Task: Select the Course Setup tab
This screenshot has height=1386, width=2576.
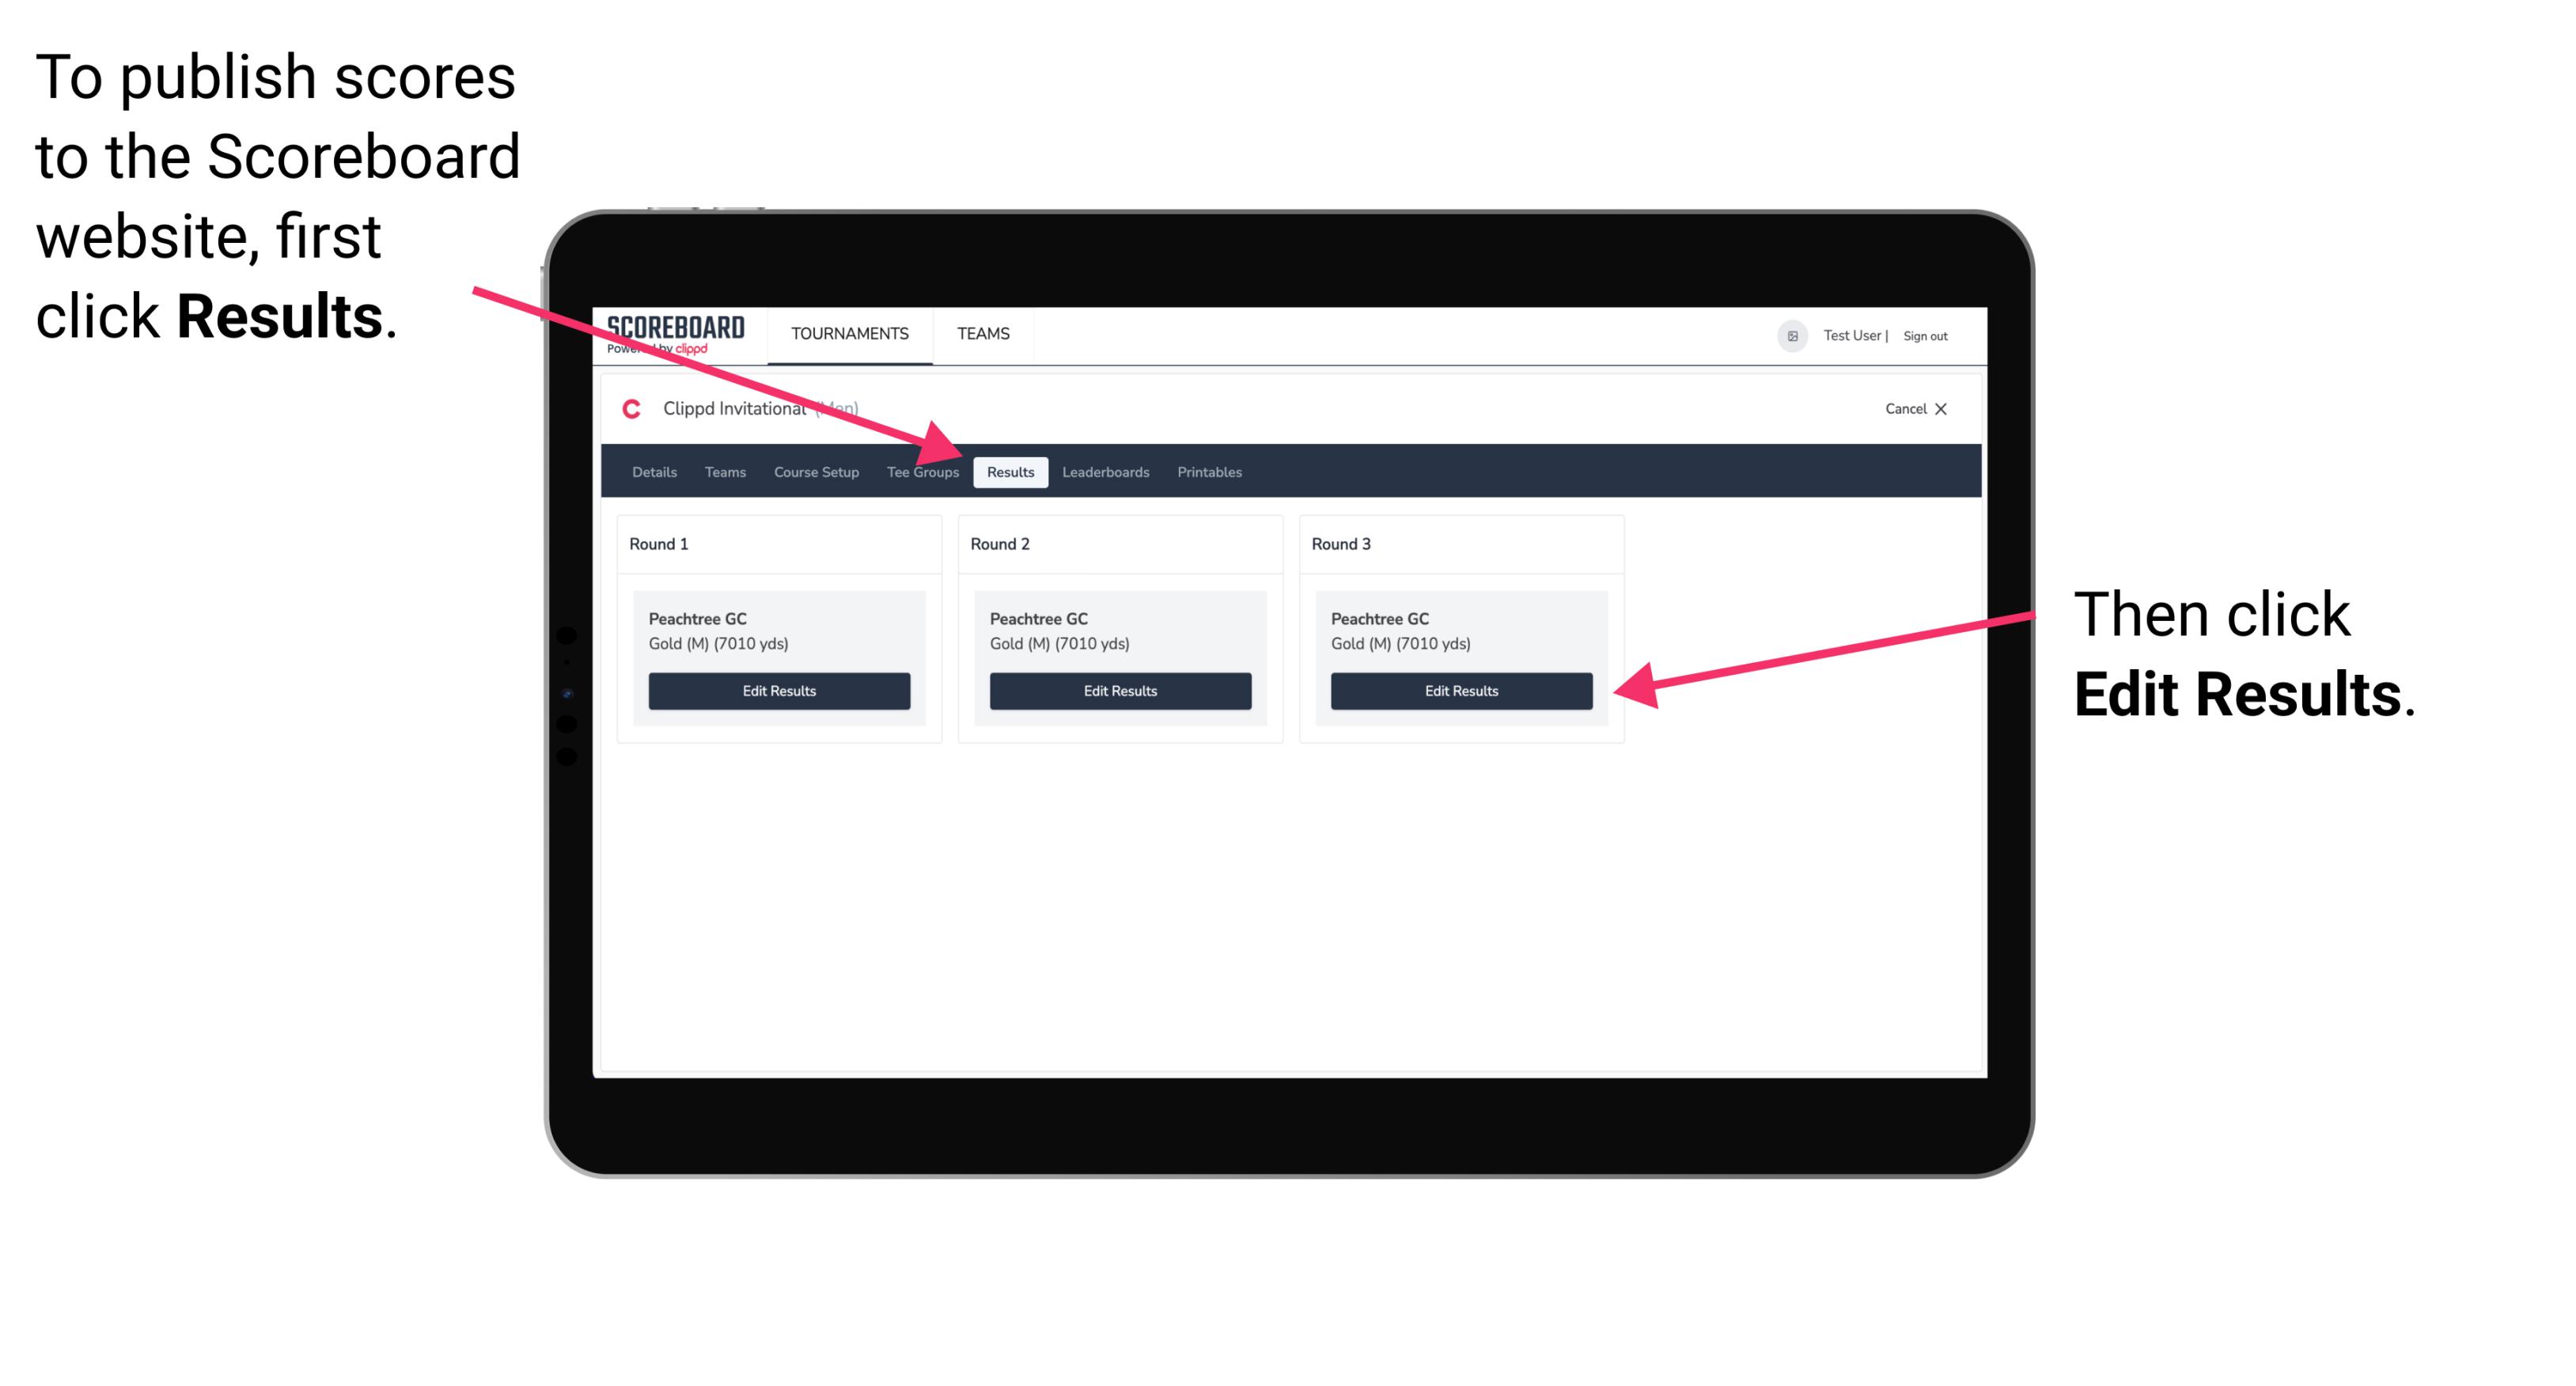Action: click(816, 473)
